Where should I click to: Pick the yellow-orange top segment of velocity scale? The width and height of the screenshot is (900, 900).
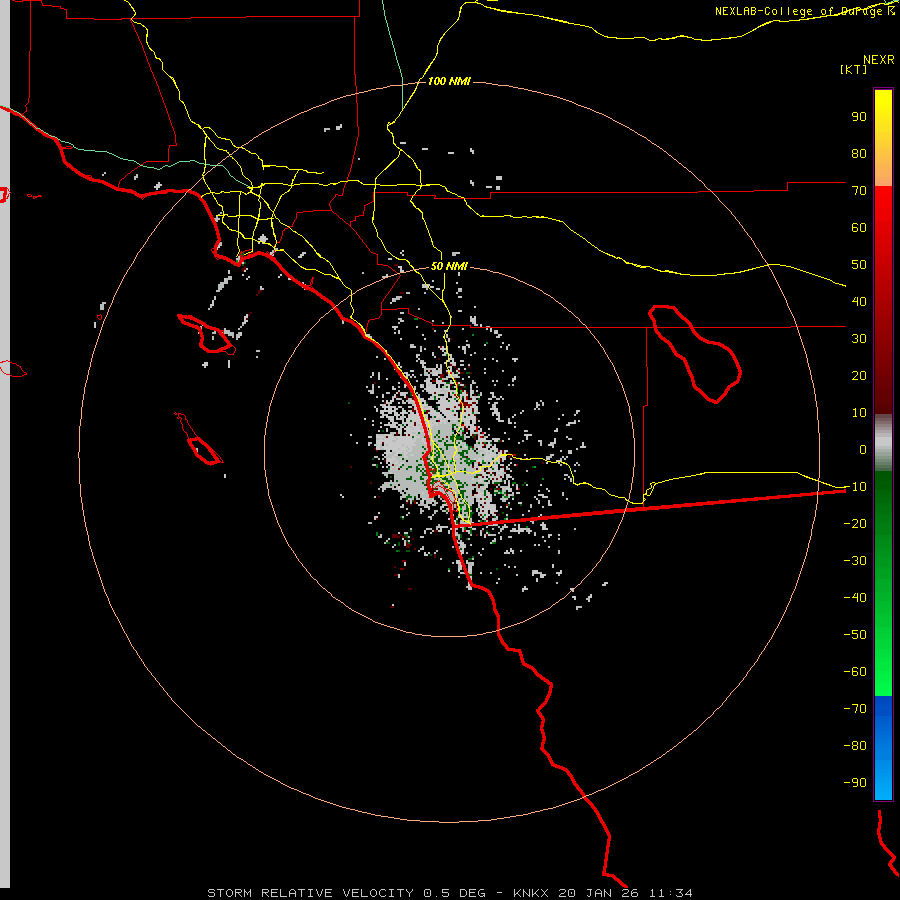[883, 138]
